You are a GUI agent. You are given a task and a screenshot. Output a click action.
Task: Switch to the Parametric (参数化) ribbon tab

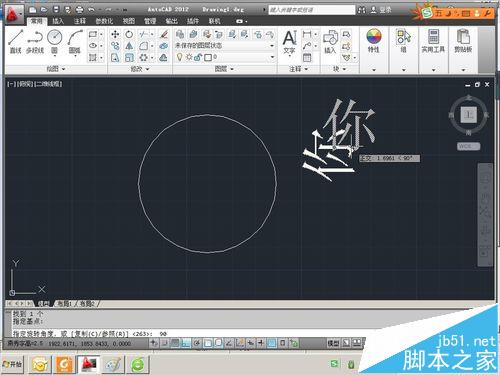(x=104, y=21)
